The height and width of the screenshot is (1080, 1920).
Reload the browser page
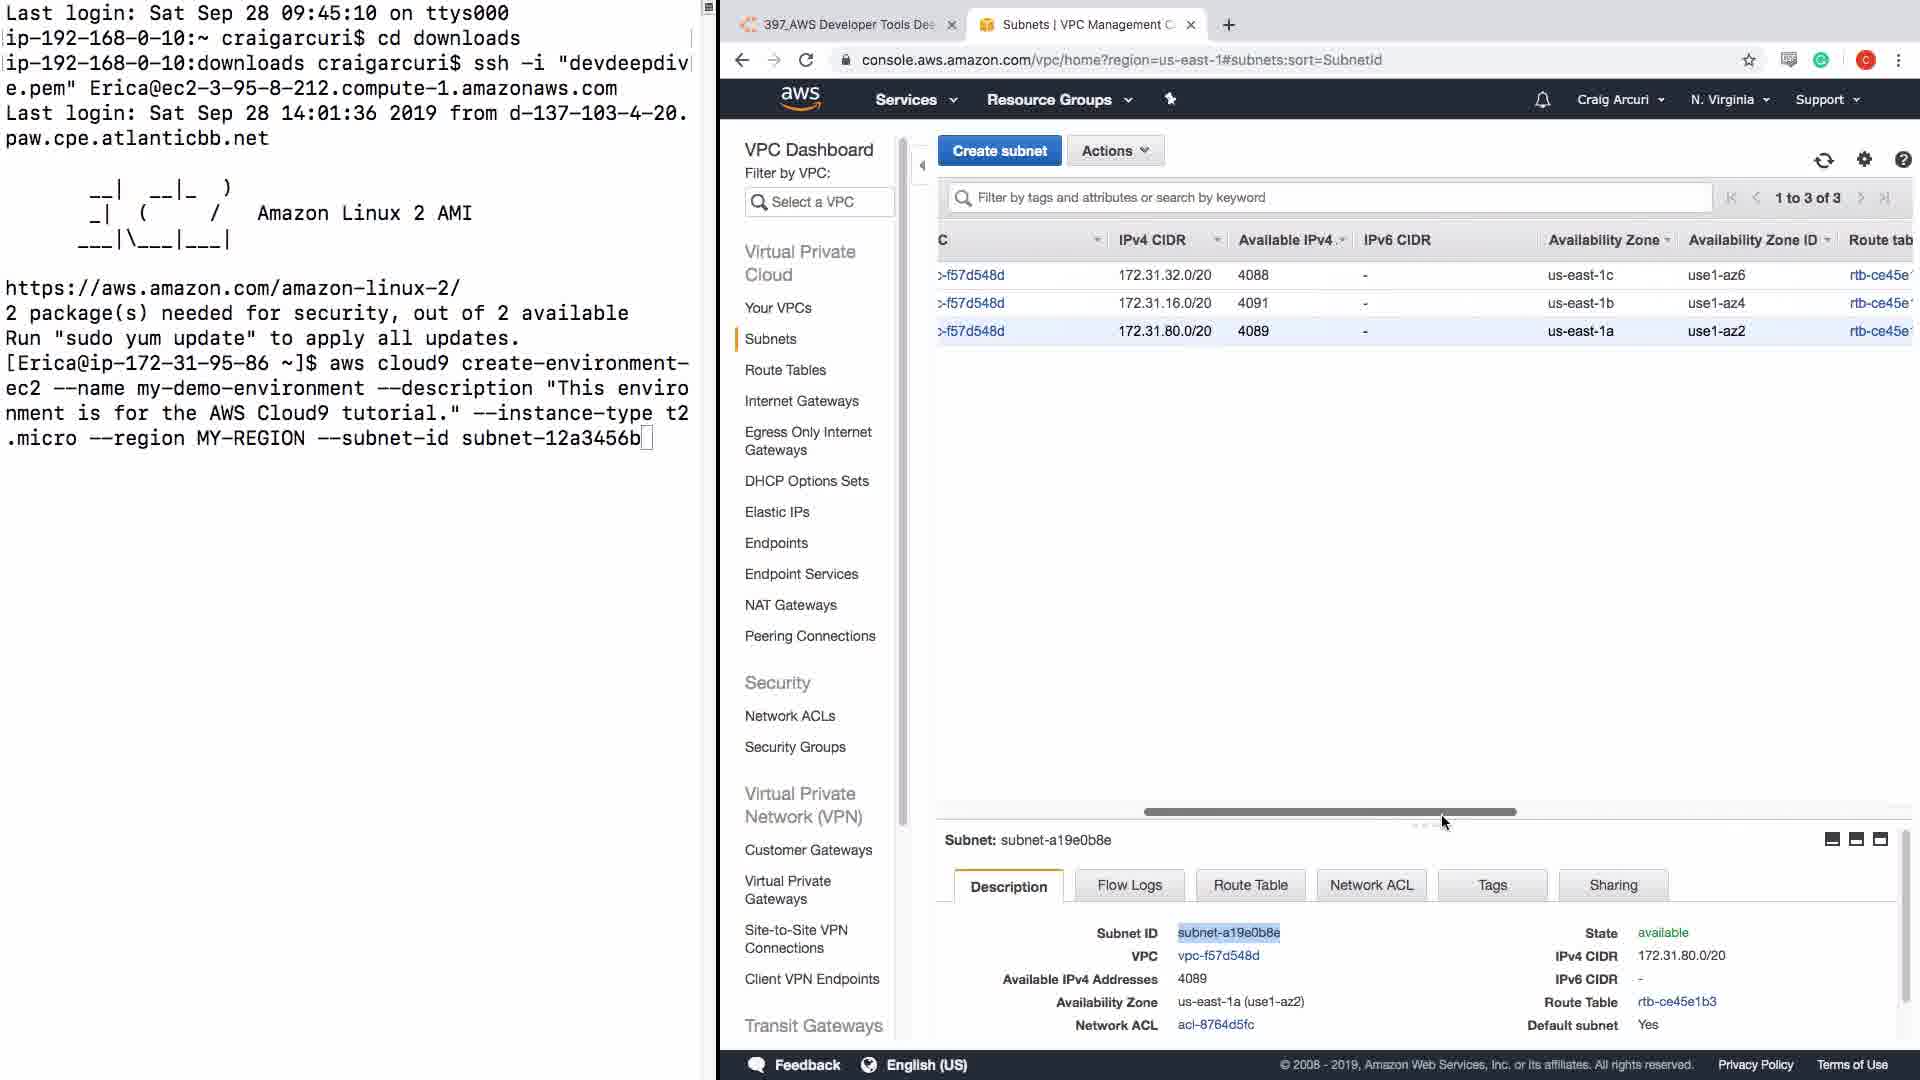pyautogui.click(x=806, y=60)
